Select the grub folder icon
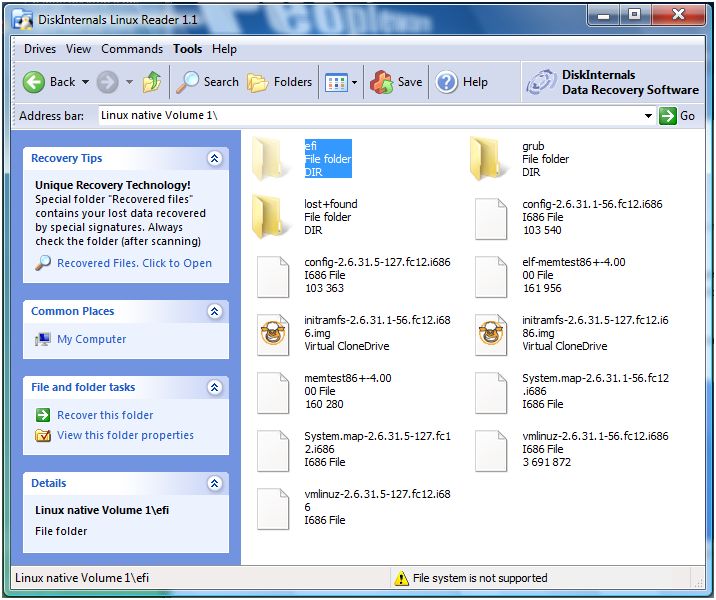This screenshot has height=600, width=716. (x=488, y=158)
